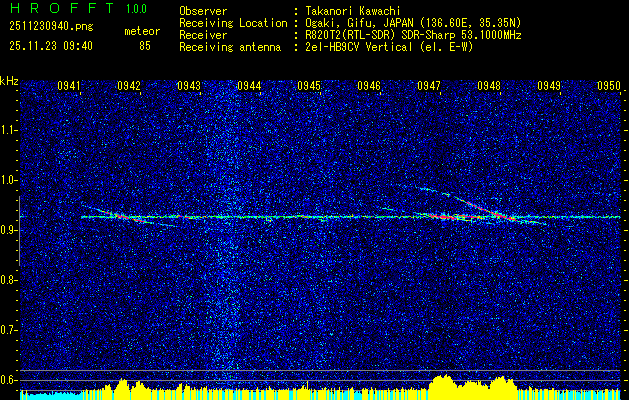The width and height of the screenshot is (629, 400).
Task: Click the kHz axis unit label
Action: pyautogui.click(x=9, y=81)
